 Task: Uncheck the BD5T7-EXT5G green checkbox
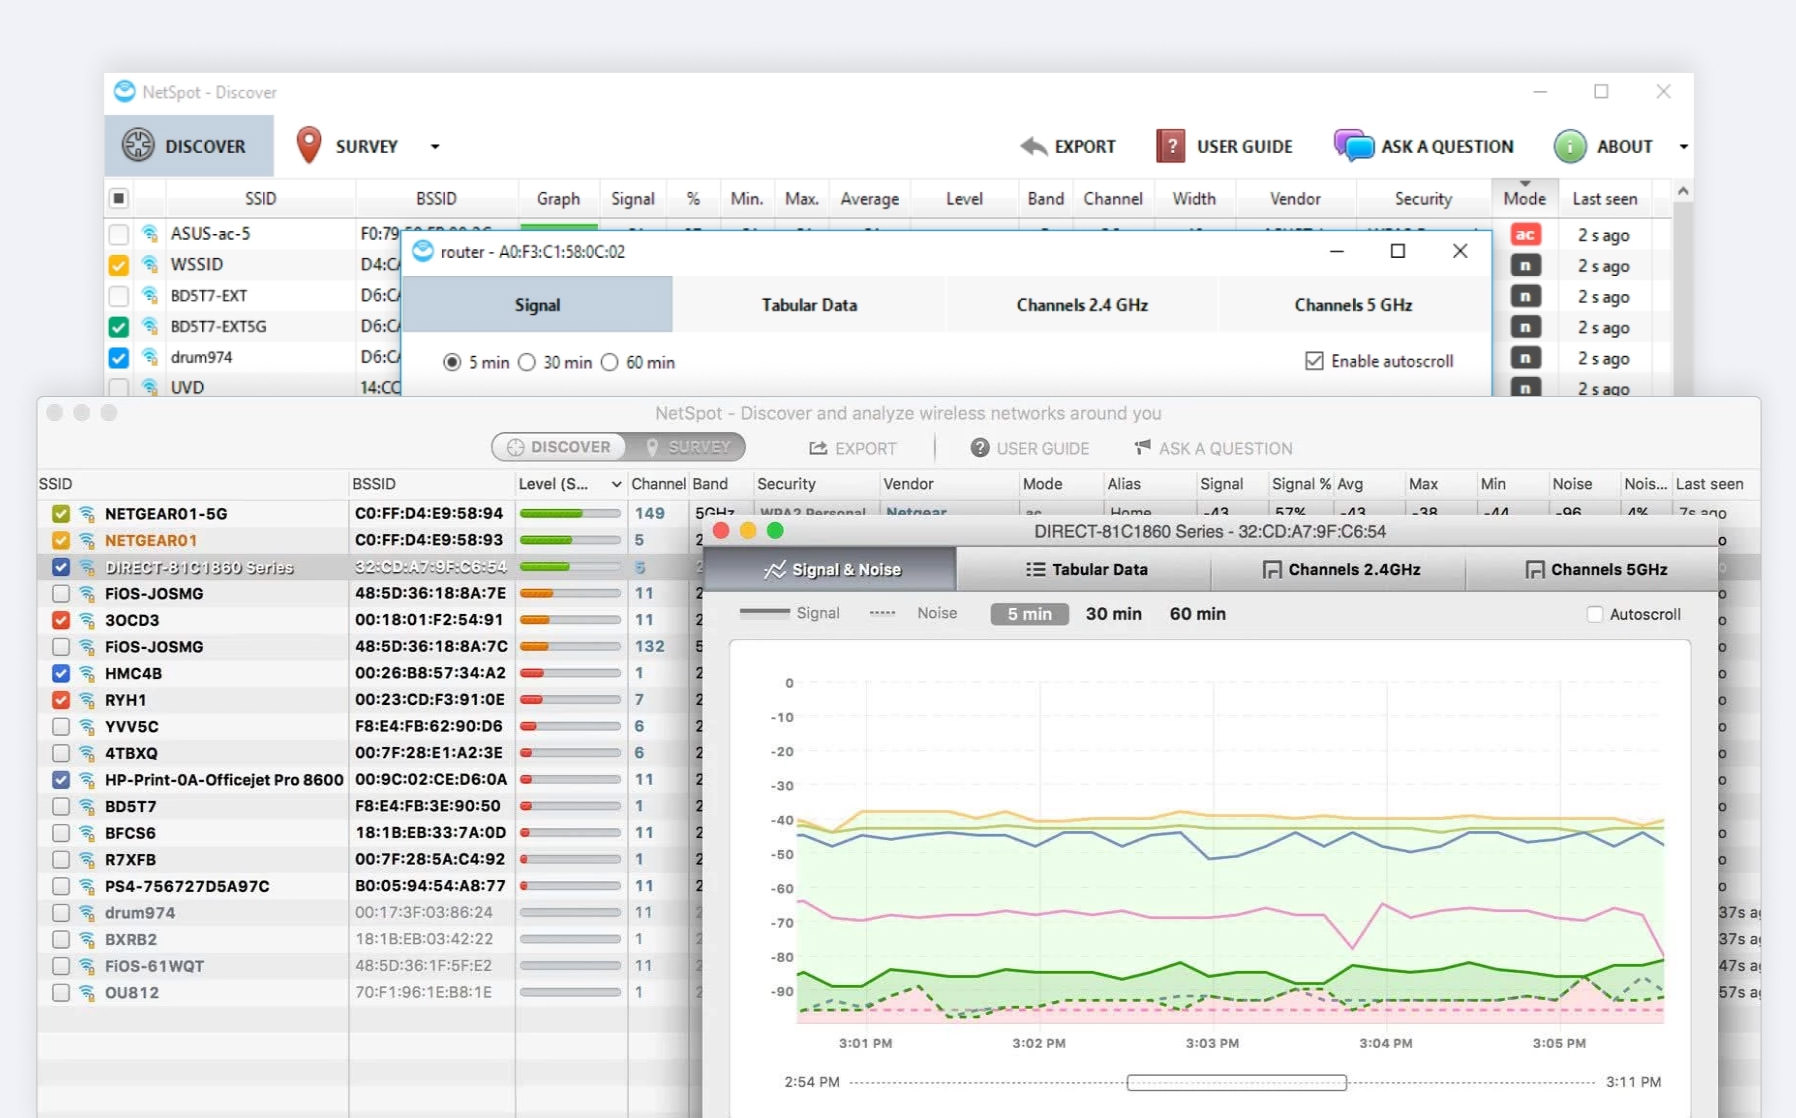point(118,327)
